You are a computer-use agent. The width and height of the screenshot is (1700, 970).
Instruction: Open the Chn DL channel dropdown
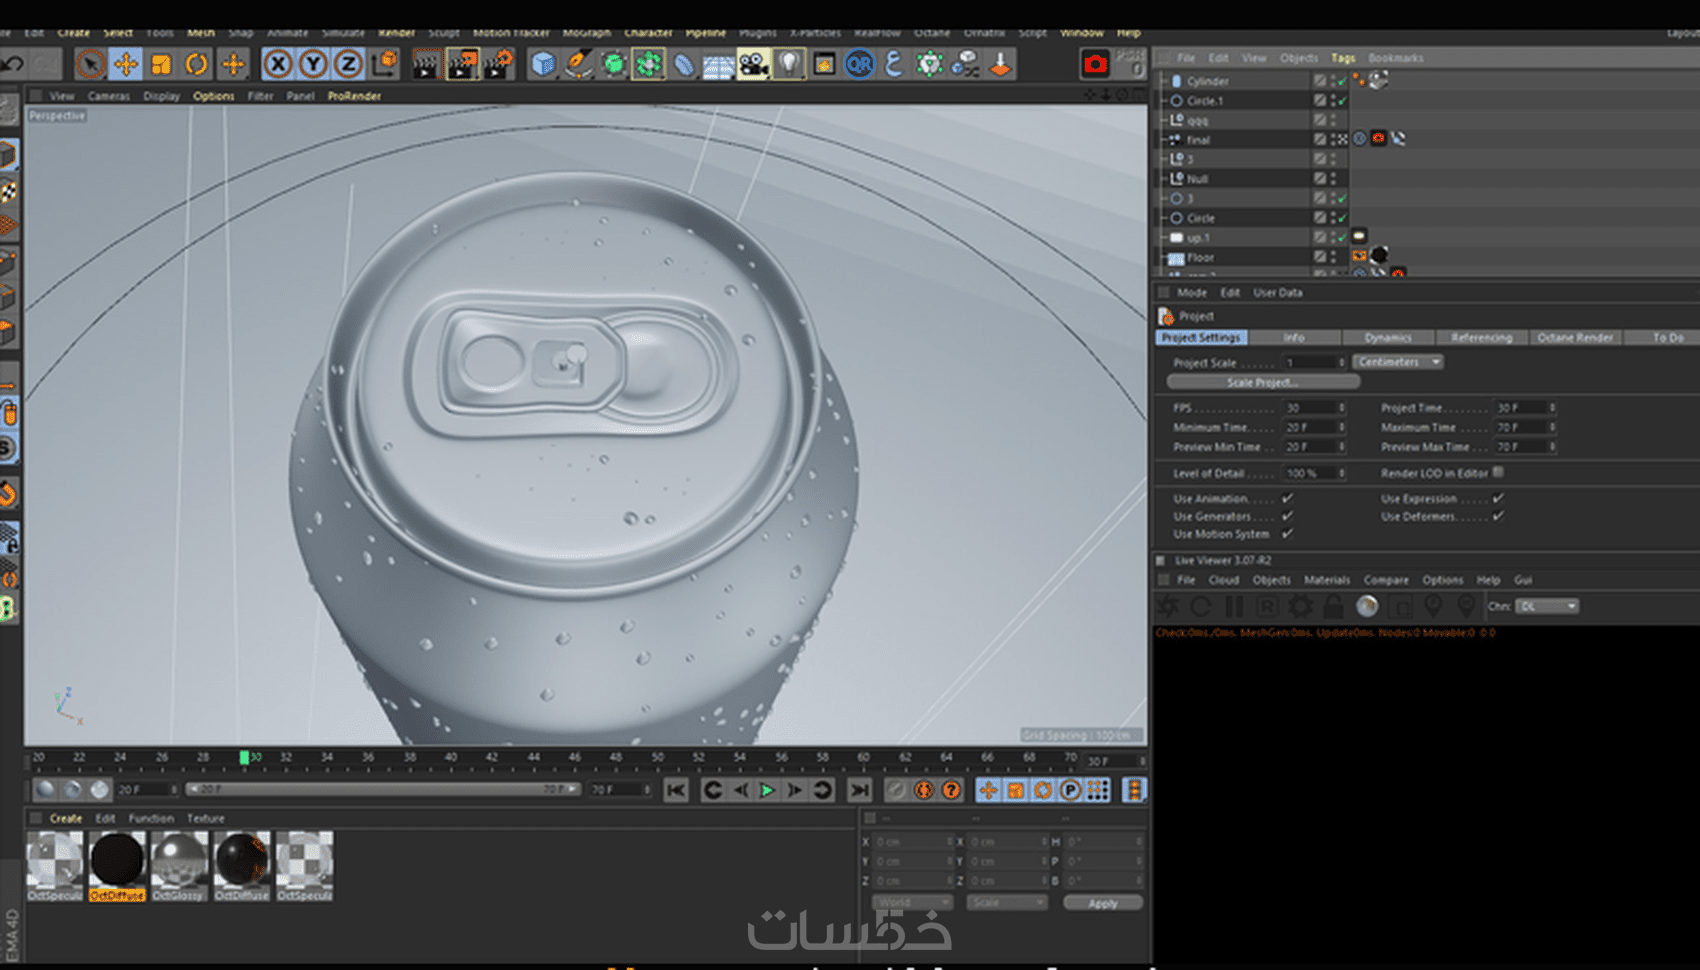[1546, 606]
